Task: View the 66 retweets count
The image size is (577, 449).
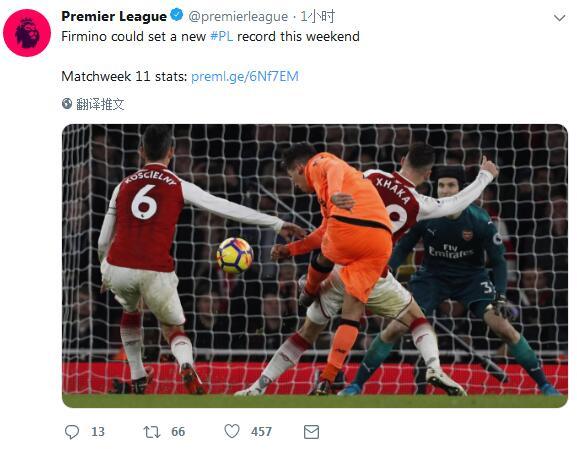Action: tap(178, 432)
